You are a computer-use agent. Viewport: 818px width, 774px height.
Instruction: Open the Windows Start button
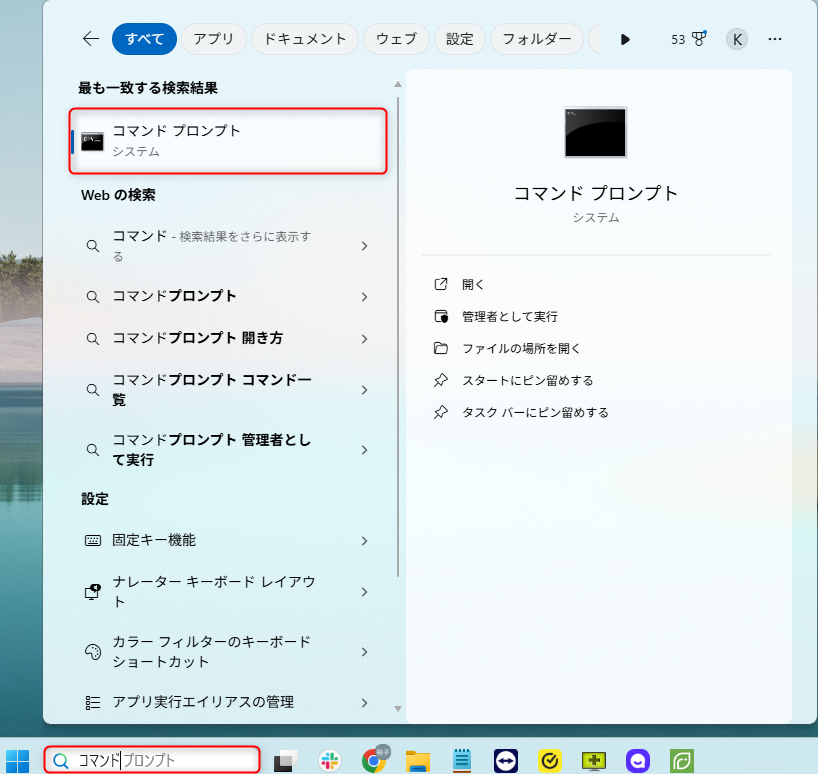click(17, 761)
